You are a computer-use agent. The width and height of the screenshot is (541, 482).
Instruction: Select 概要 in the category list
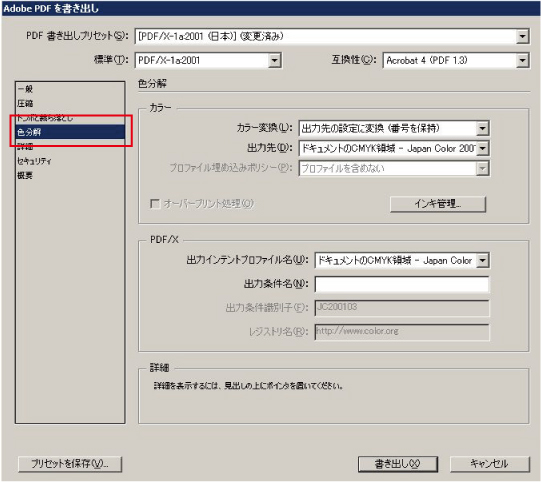pyautogui.click(x=70, y=176)
